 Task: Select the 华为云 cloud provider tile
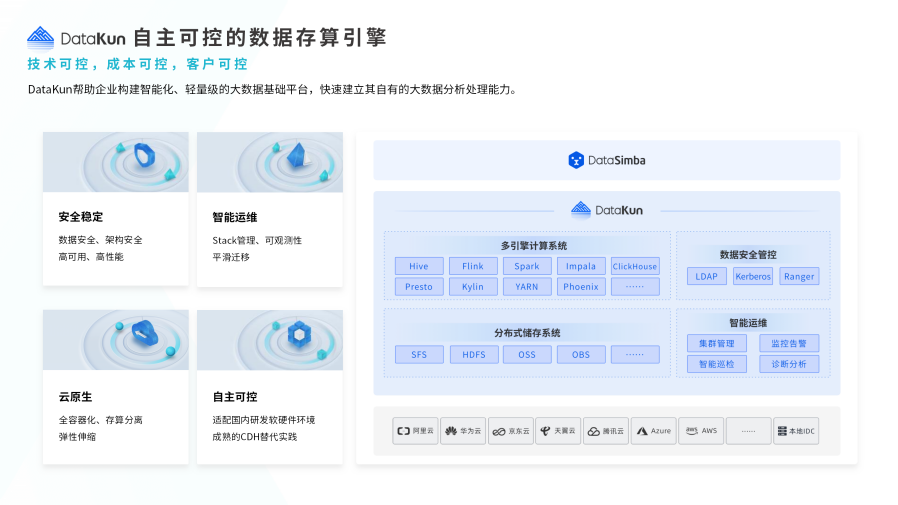[463, 431]
